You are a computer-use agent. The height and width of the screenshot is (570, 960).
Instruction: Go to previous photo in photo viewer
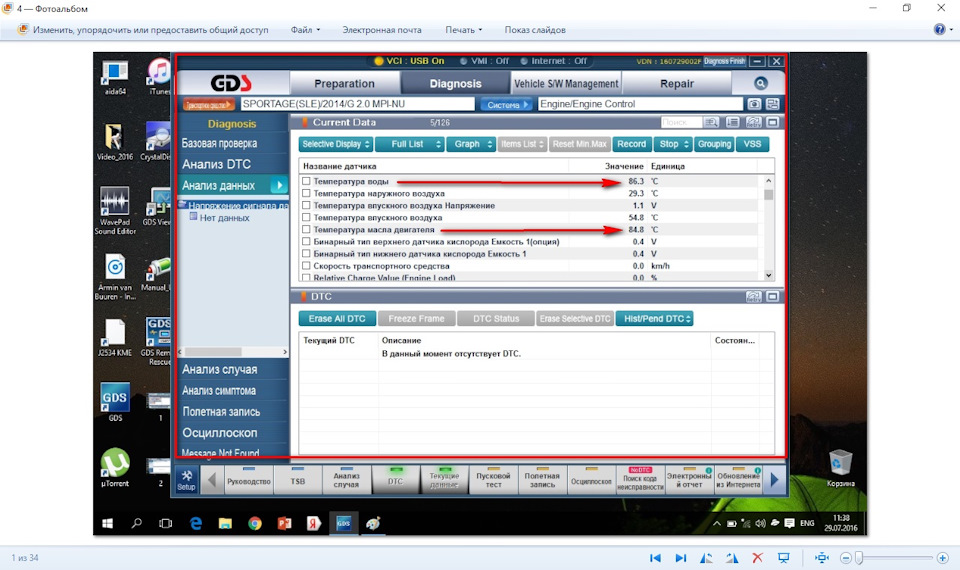(x=655, y=558)
